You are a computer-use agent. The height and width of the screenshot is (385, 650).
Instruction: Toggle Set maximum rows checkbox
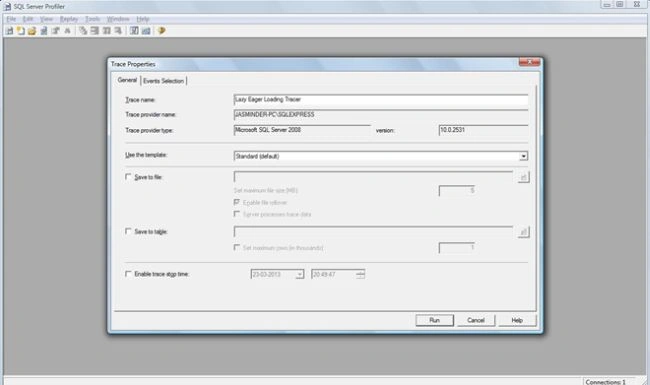tap(237, 247)
